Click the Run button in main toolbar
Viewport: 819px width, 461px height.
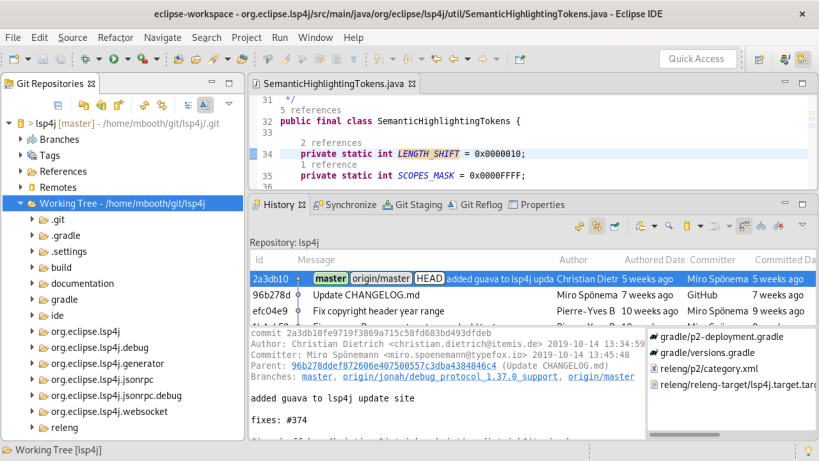(114, 59)
